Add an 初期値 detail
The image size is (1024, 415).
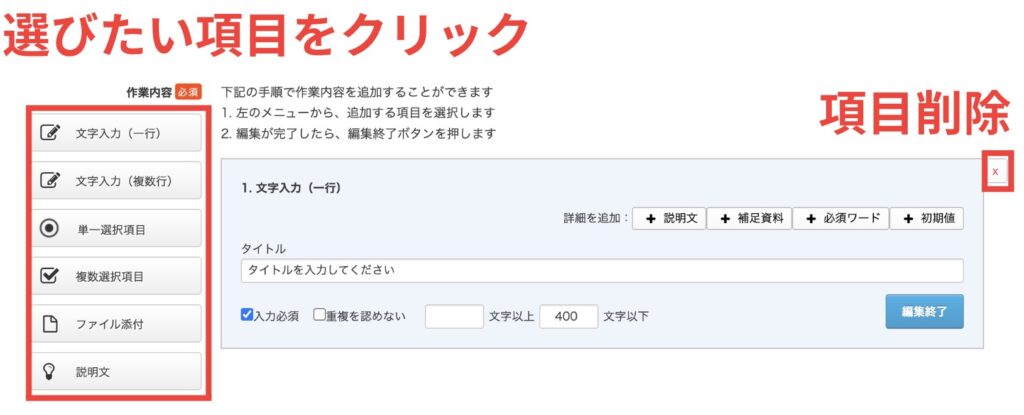pos(927,219)
